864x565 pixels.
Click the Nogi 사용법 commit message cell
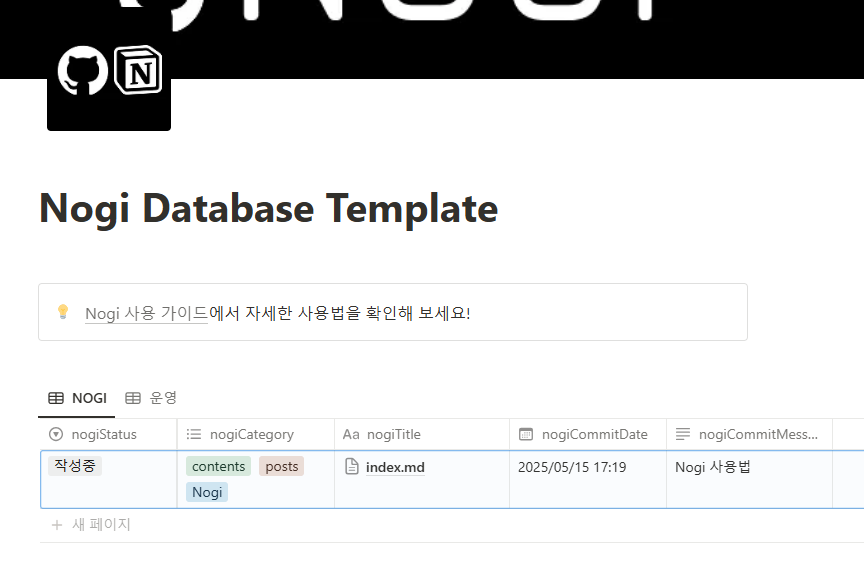coord(749,479)
